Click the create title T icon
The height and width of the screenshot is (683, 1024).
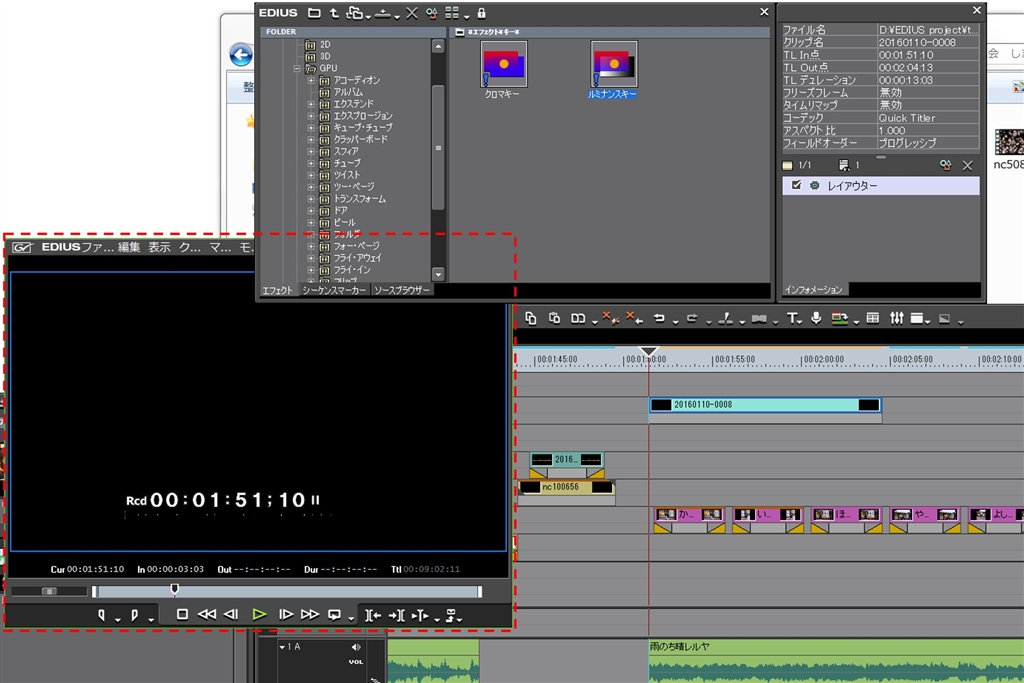tap(792, 318)
